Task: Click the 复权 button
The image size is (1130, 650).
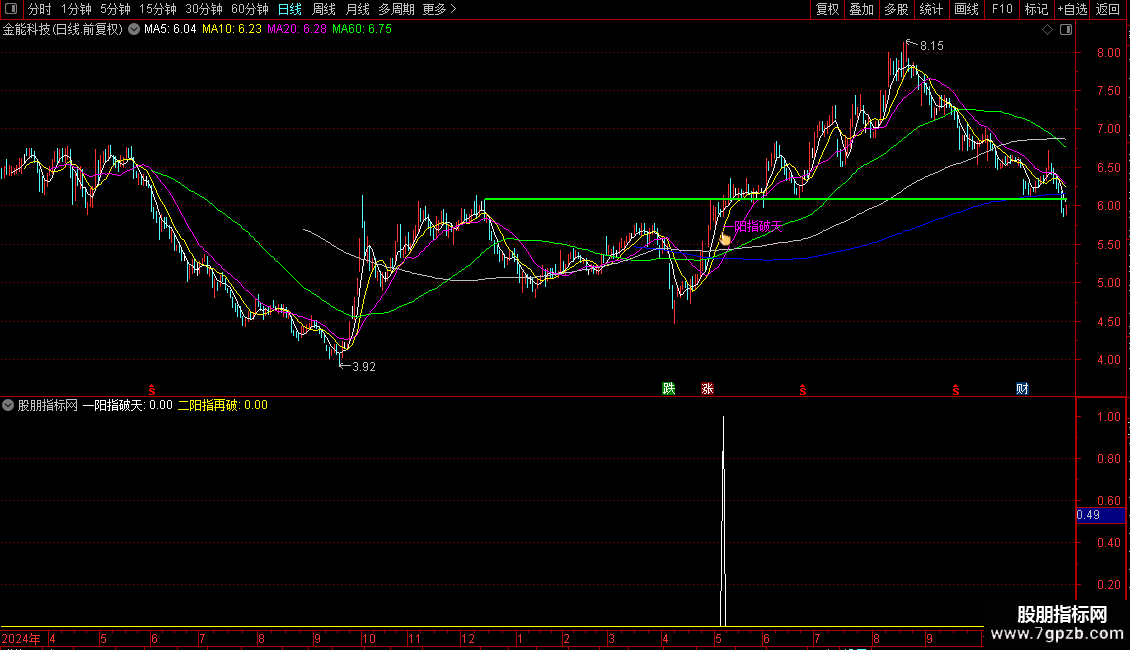Action: point(827,9)
